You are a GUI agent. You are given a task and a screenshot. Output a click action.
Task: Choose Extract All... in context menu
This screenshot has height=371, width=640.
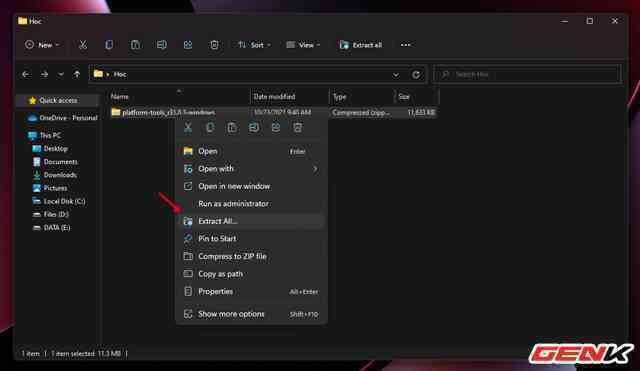(251, 221)
